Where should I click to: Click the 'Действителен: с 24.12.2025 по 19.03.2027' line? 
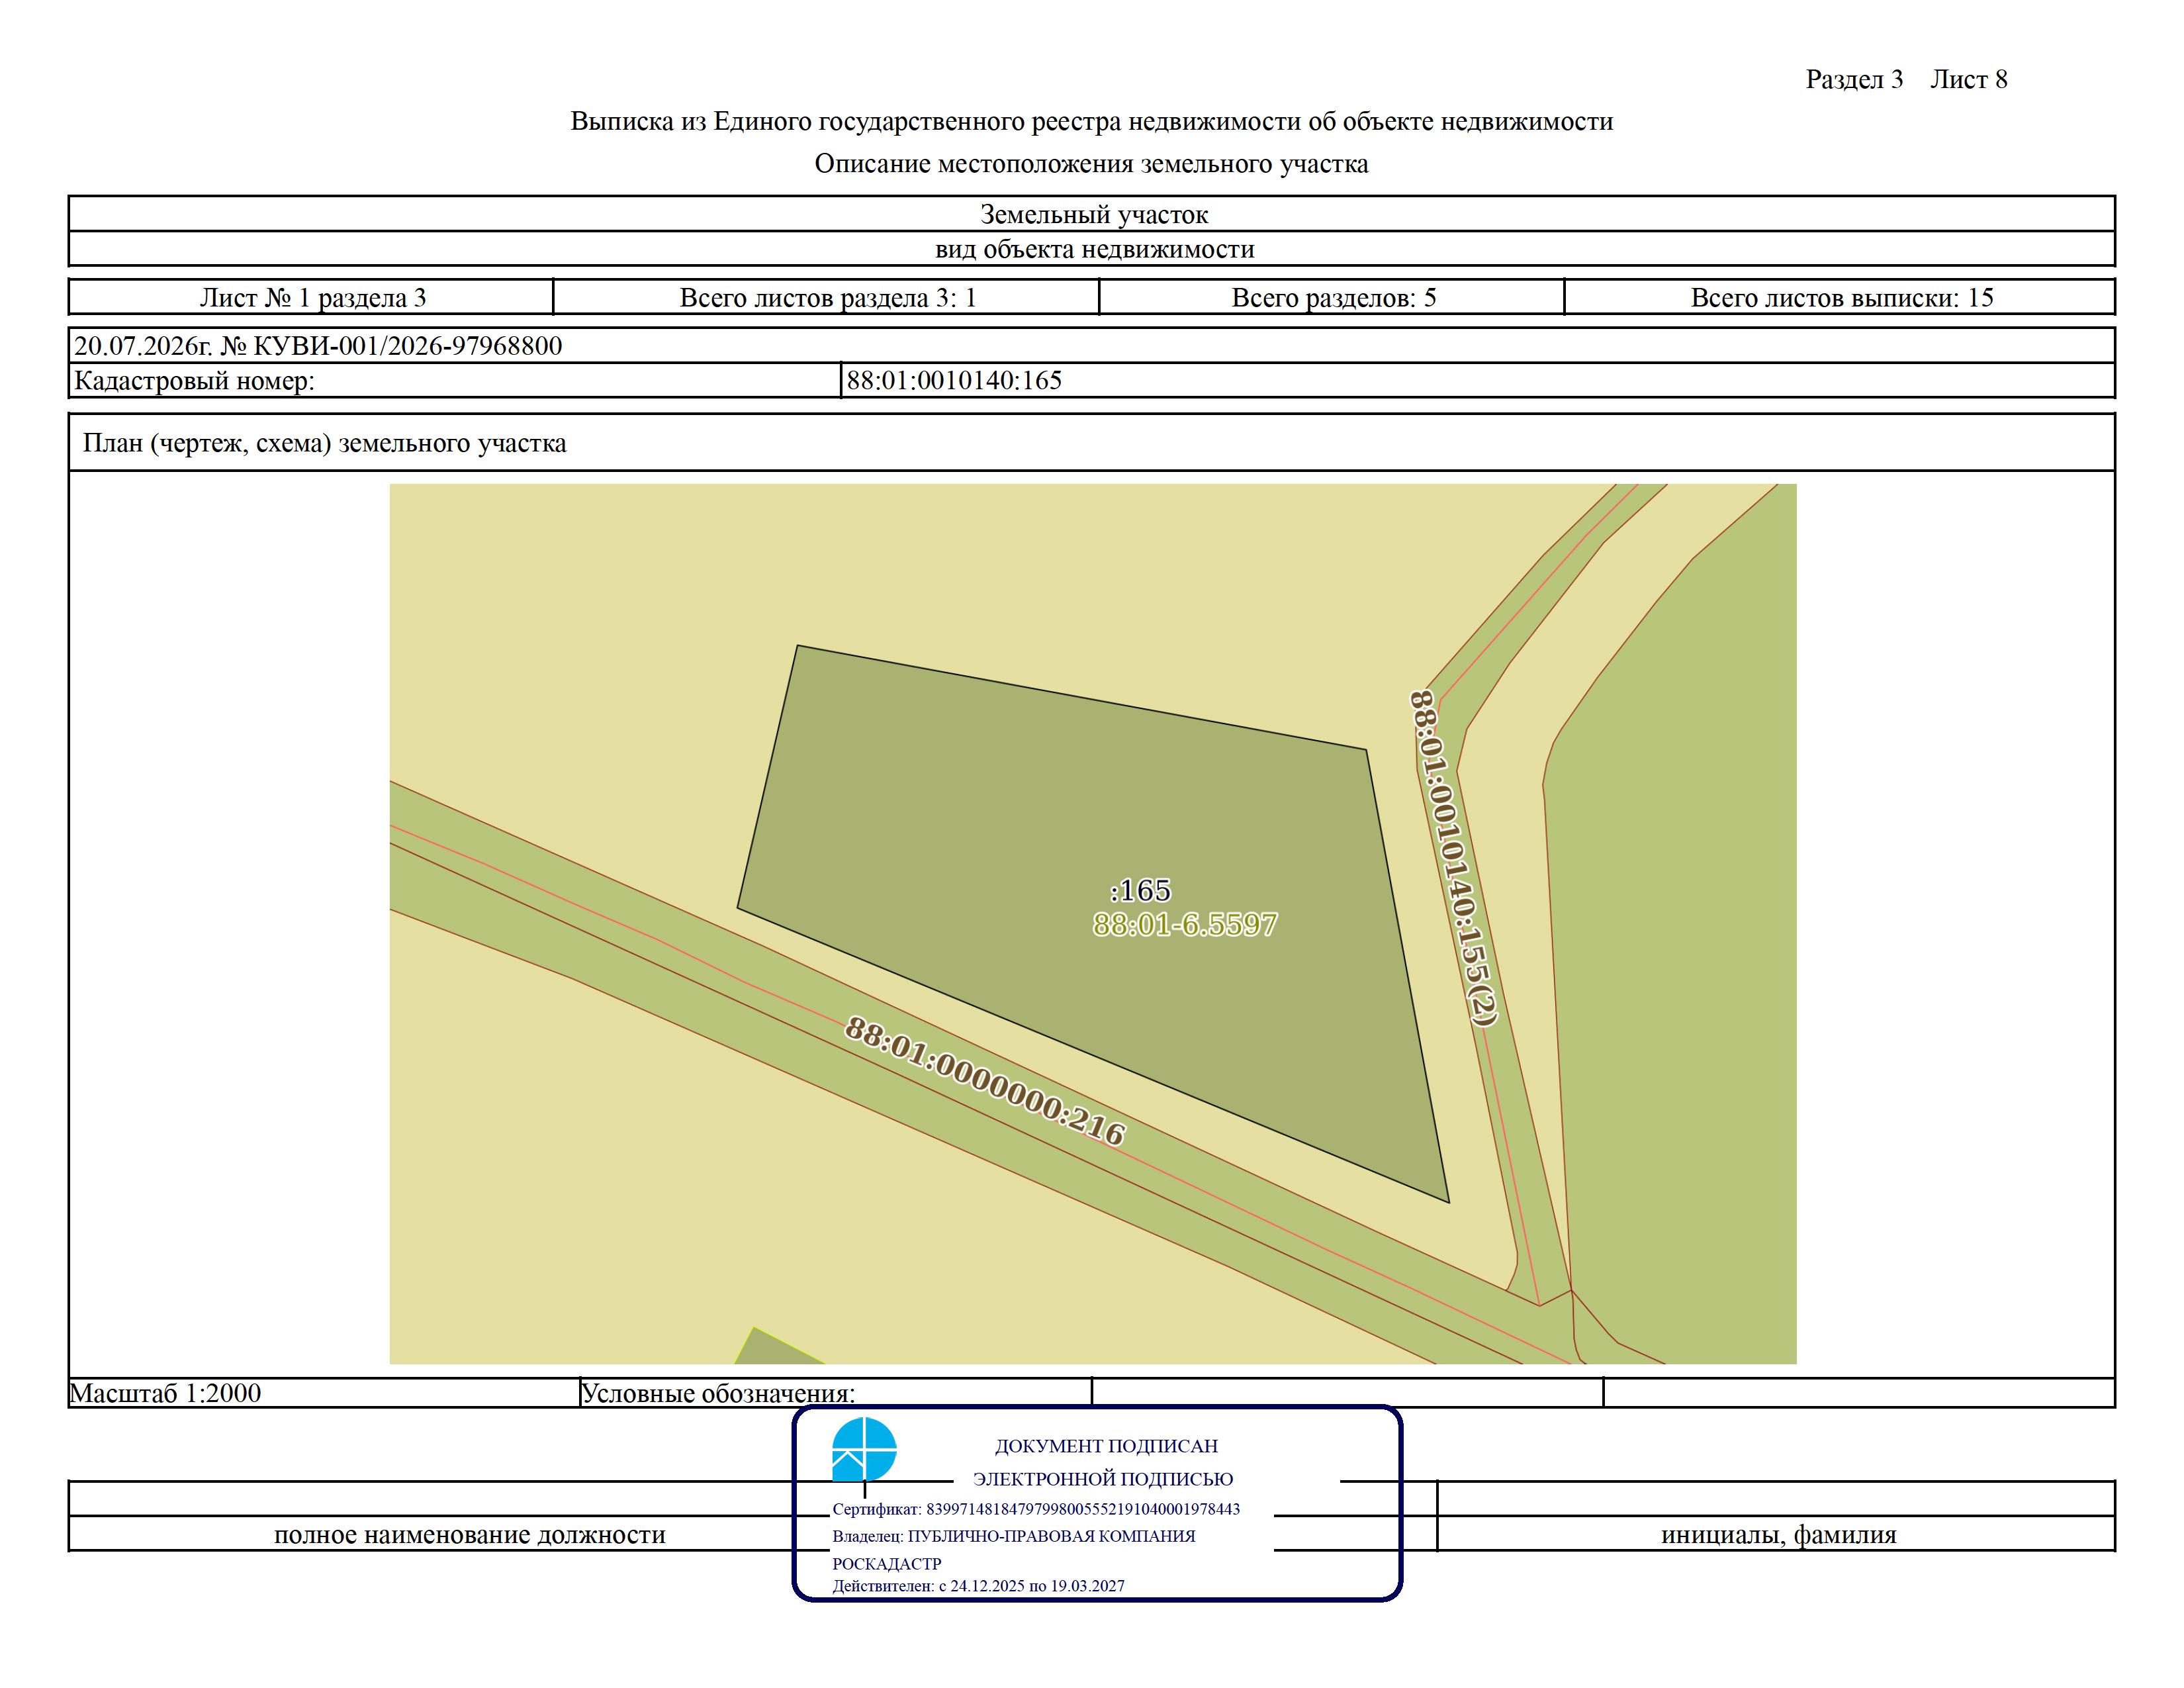978,1586
